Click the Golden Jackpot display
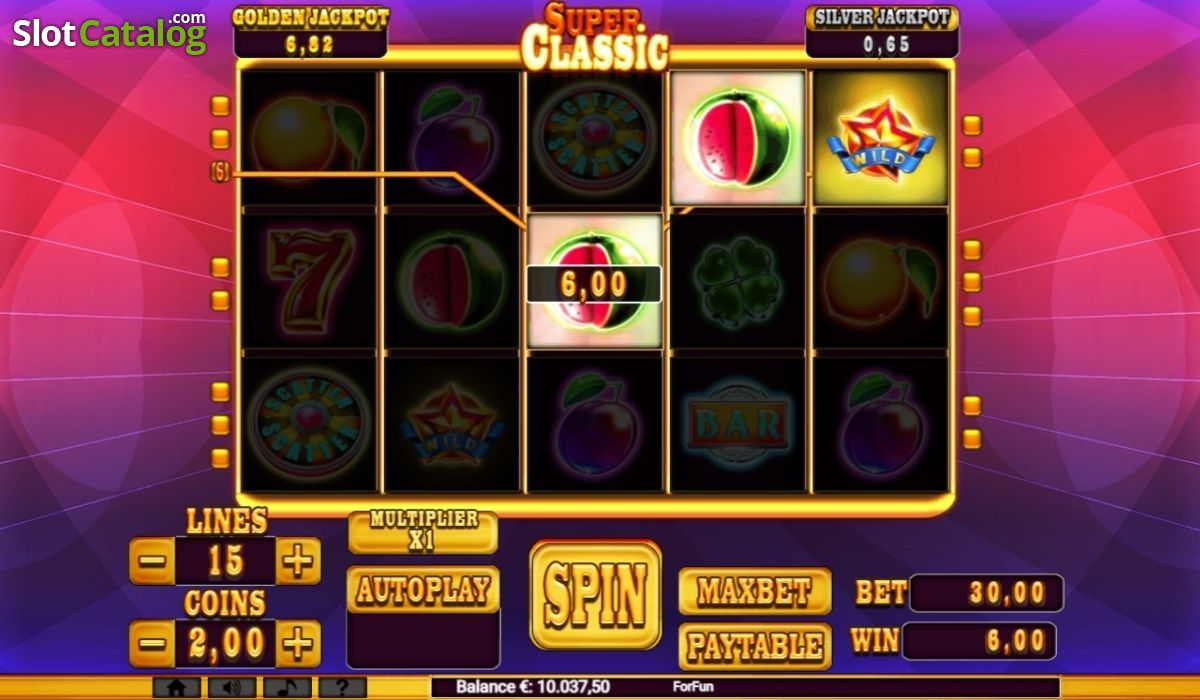 click(x=311, y=32)
